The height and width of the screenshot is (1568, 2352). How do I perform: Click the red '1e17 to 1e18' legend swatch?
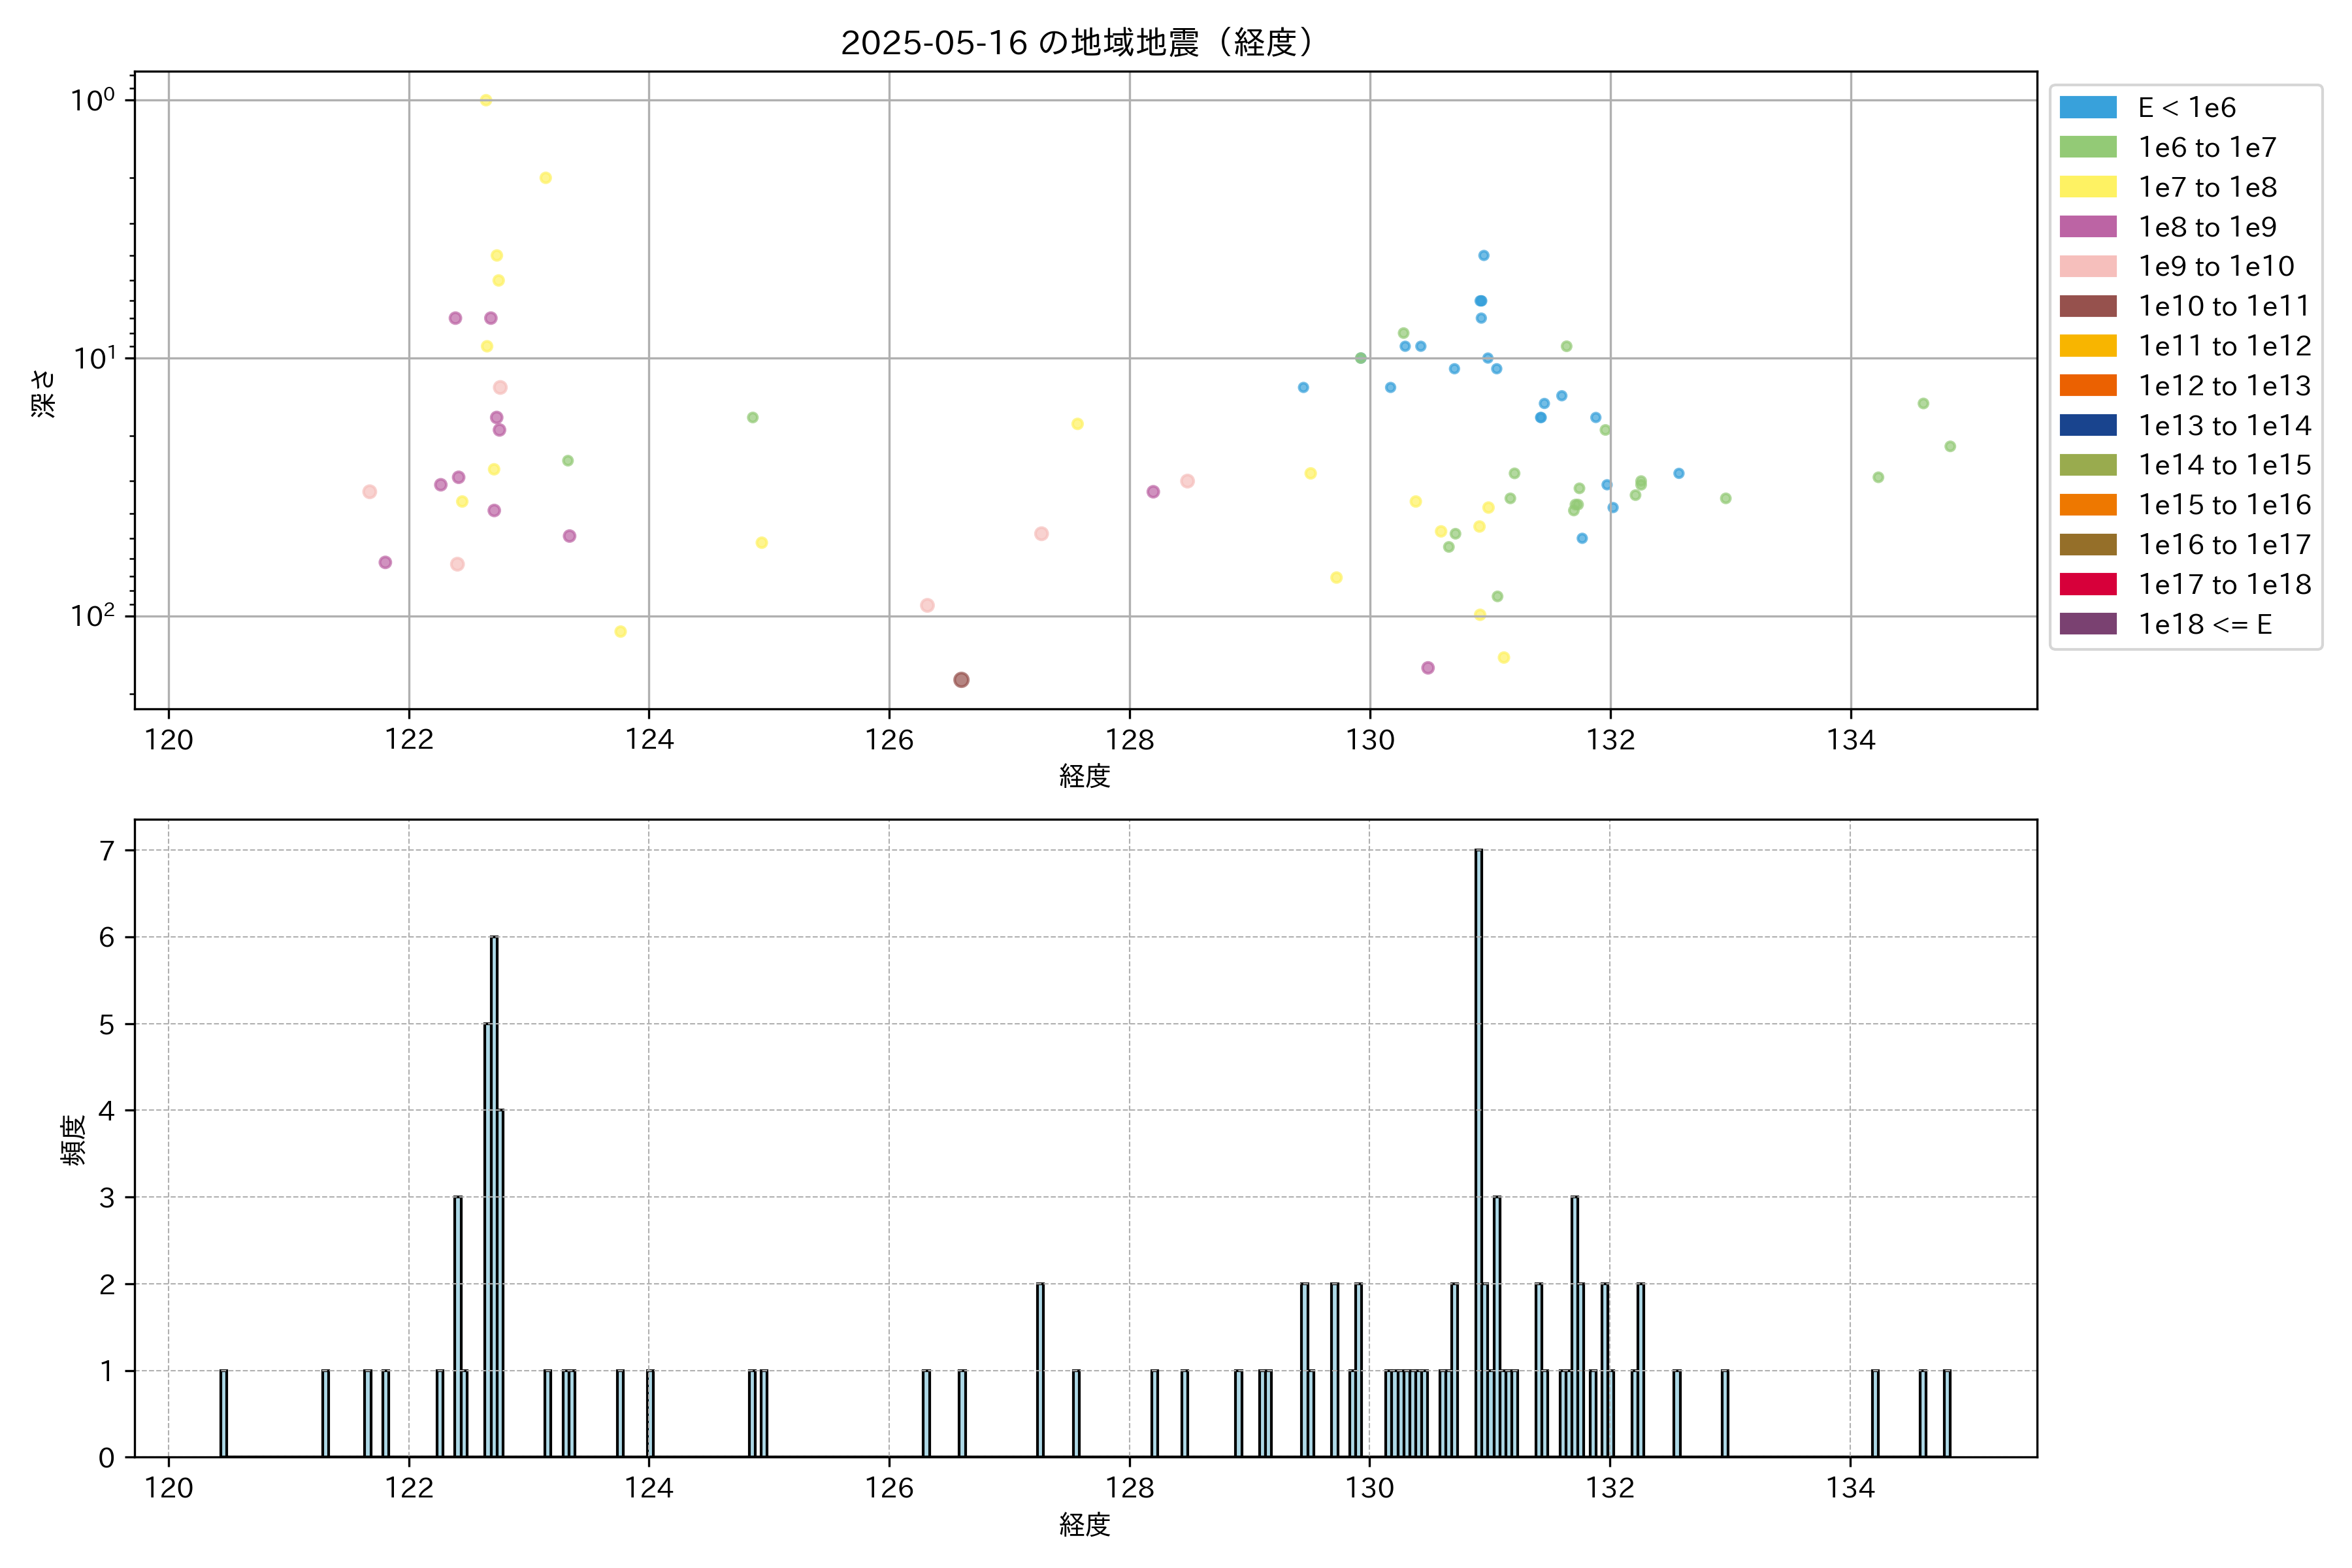(2087, 584)
